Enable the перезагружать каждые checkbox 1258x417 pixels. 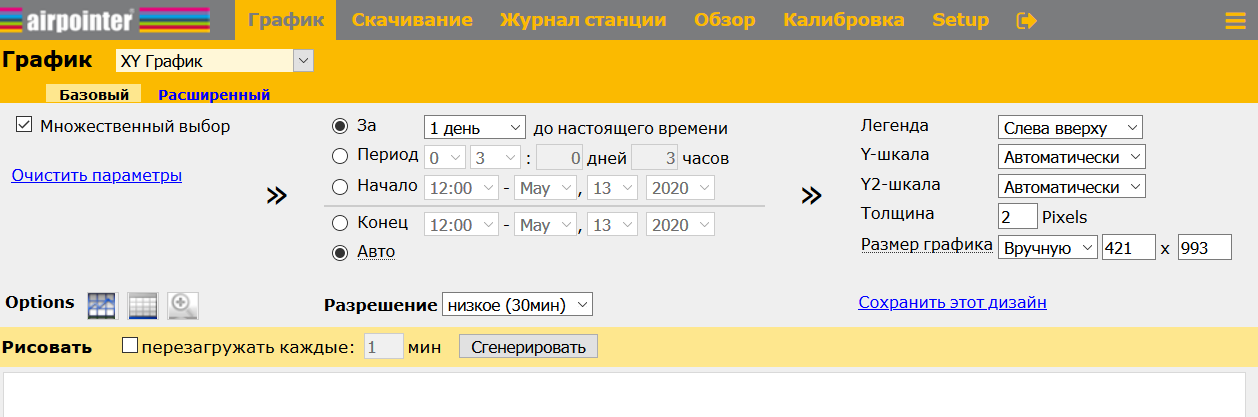[x=129, y=347]
